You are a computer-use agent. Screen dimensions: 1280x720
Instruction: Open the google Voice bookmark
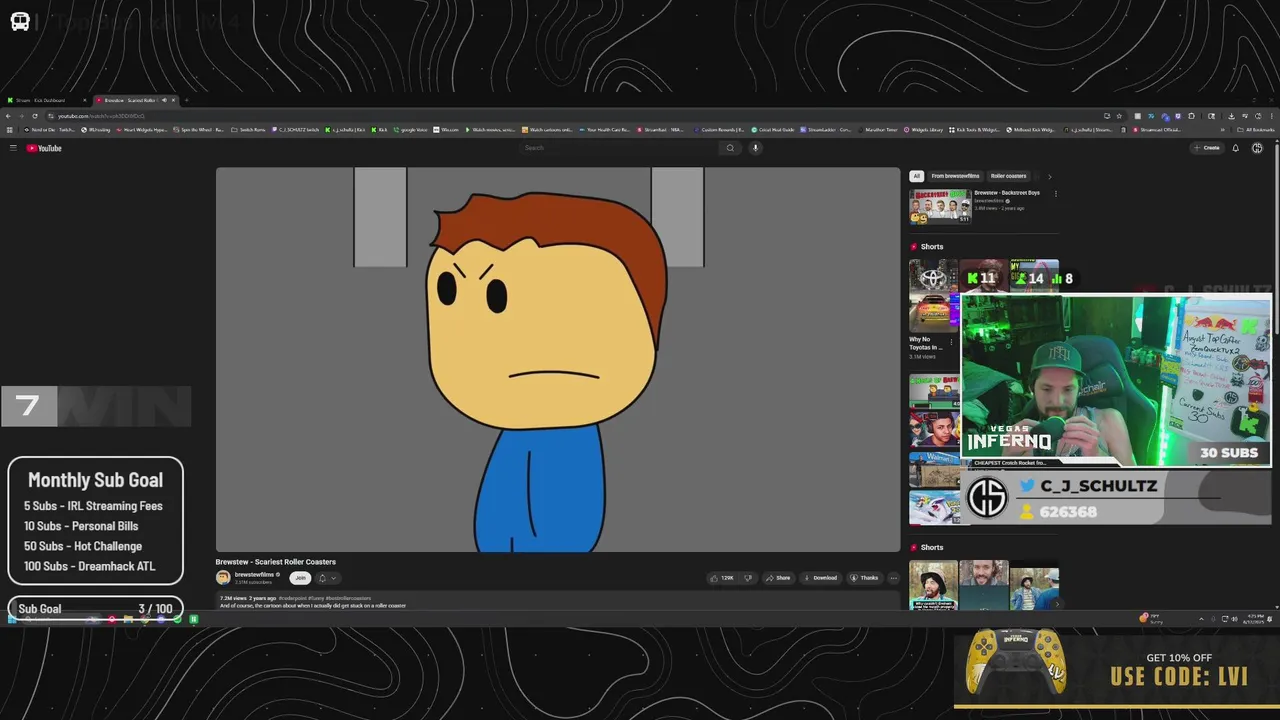tap(411, 130)
